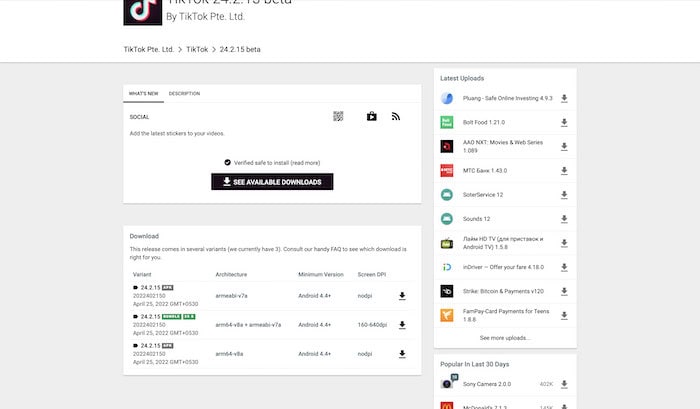
Task: Click the FamPay app icon
Action: 447,315
